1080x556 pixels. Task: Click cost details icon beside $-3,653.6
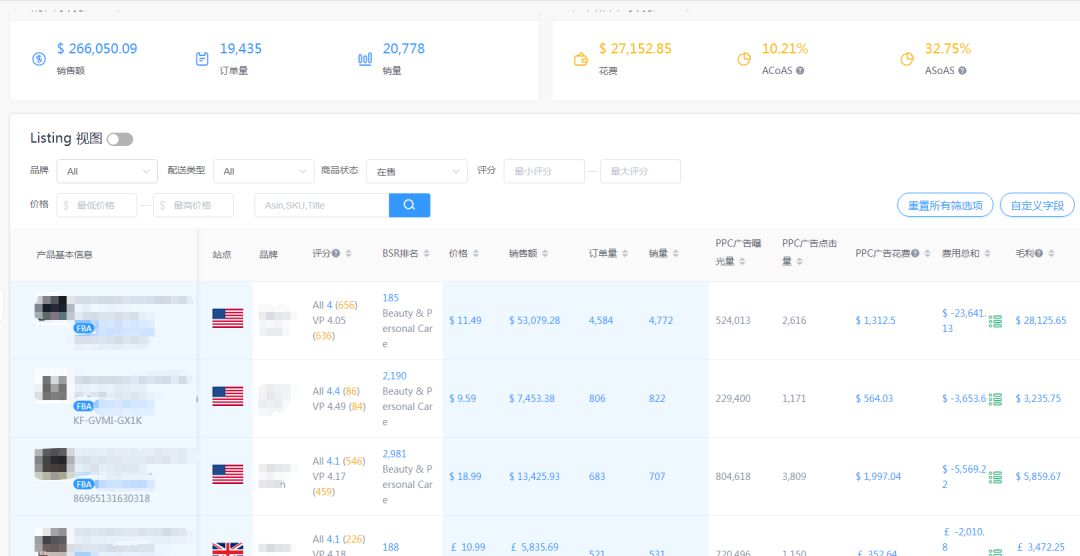click(x=995, y=399)
